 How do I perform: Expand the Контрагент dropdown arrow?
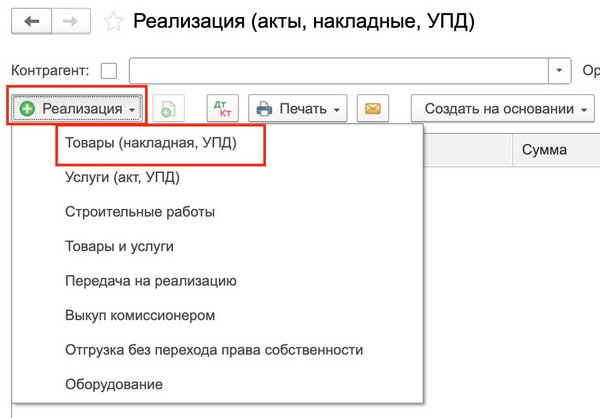558,71
